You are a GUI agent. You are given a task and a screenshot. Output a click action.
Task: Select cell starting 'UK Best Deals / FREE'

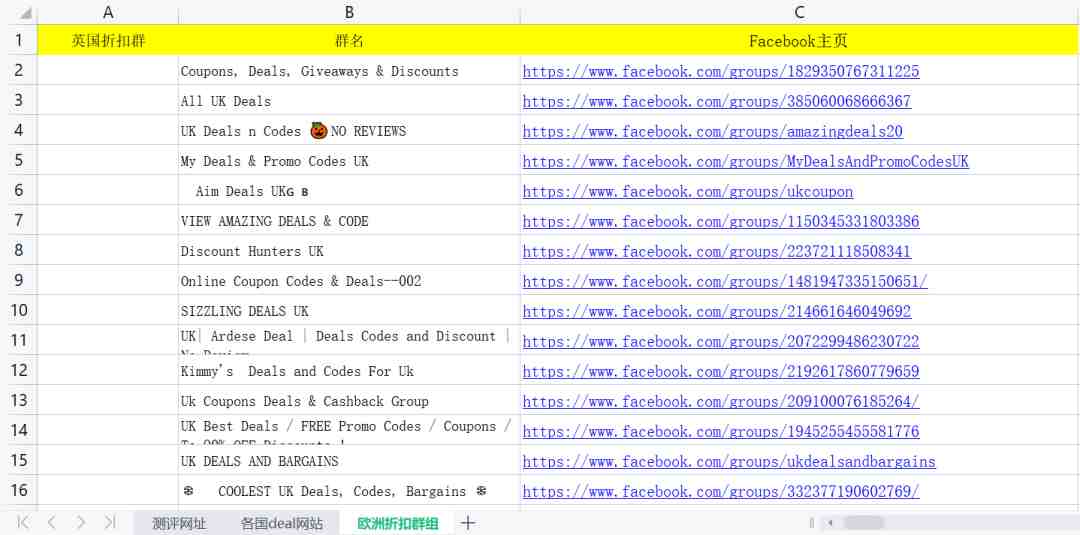click(349, 431)
